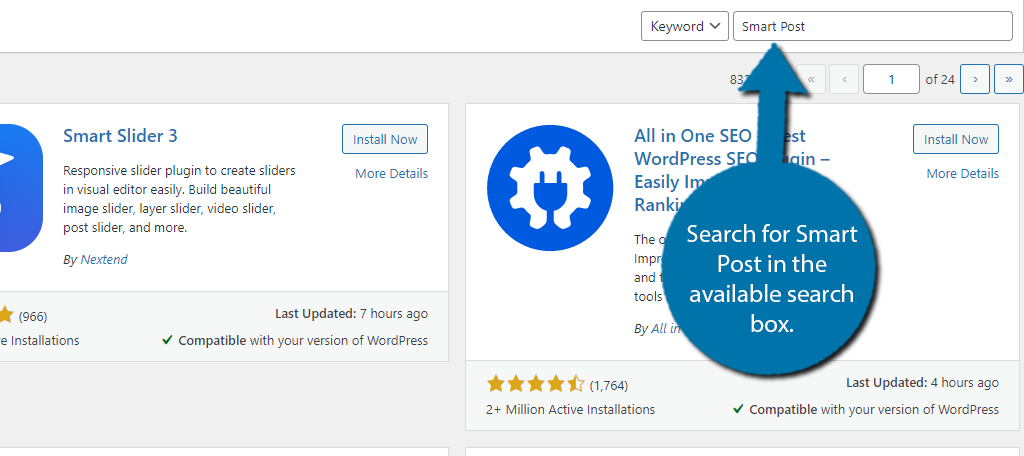1024x456 pixels.
Task: Click '2+ Million Active Installations' text
Action: pos(571,410)
